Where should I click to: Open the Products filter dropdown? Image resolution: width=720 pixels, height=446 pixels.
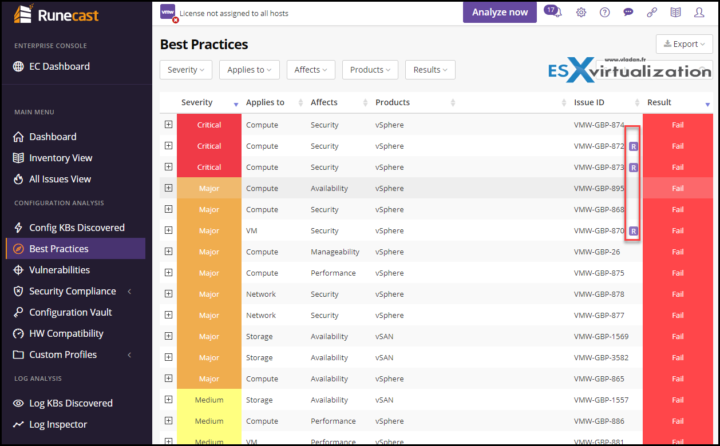pos(370,70)
